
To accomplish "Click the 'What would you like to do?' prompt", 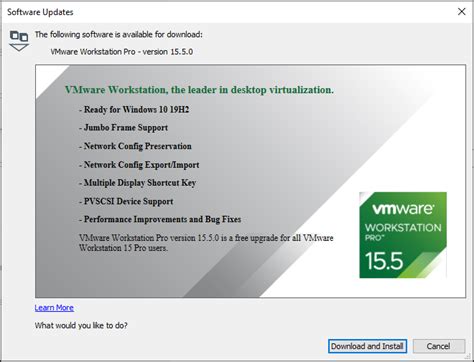I will pos(81,325).
